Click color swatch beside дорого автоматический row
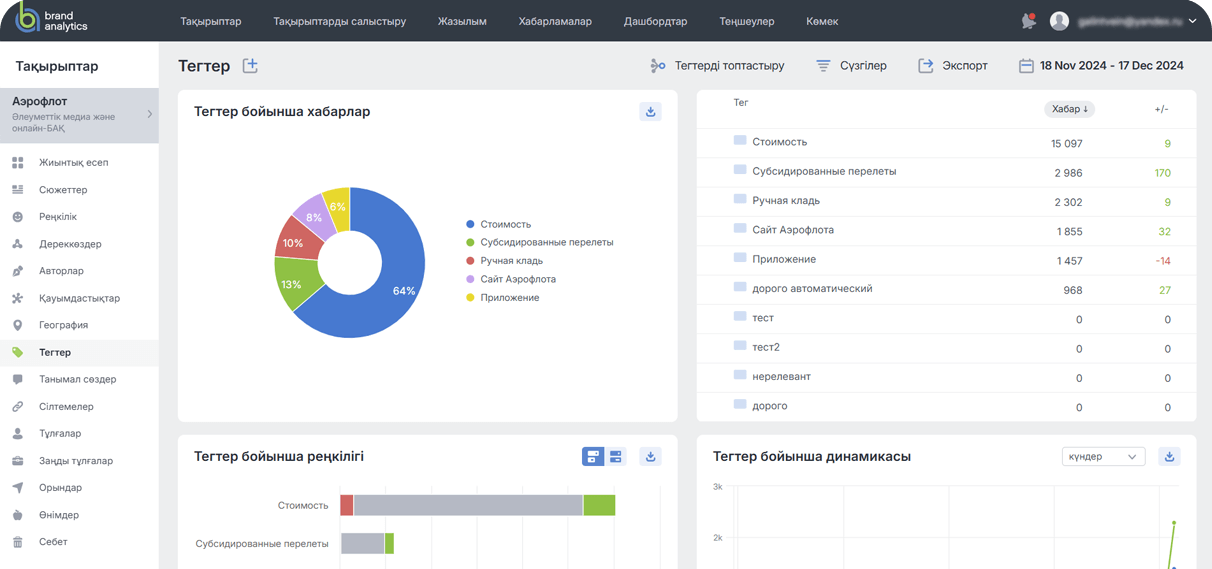Viewport: 1212px width, 569px height. [x=740, y=287]
